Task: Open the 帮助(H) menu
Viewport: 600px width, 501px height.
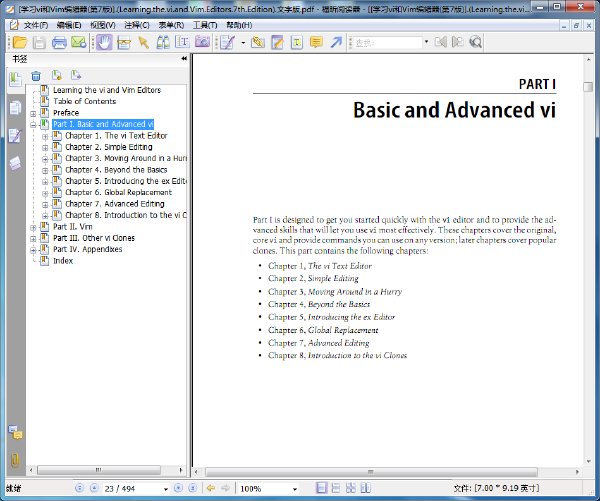Action: (239, 25)
